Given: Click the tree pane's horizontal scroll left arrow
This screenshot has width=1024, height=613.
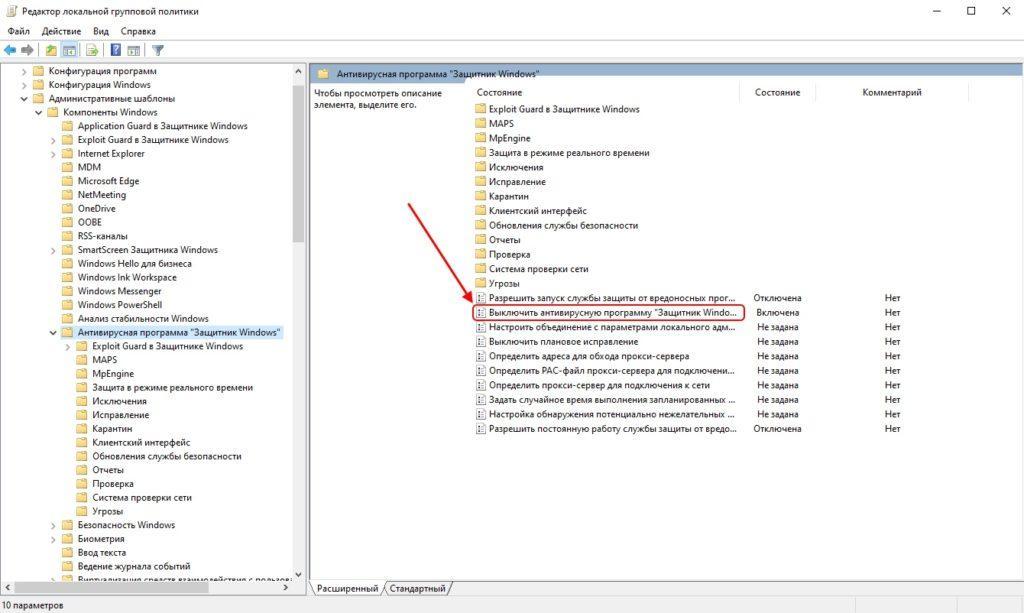Looking at the screenshot, I should point(7,588).
